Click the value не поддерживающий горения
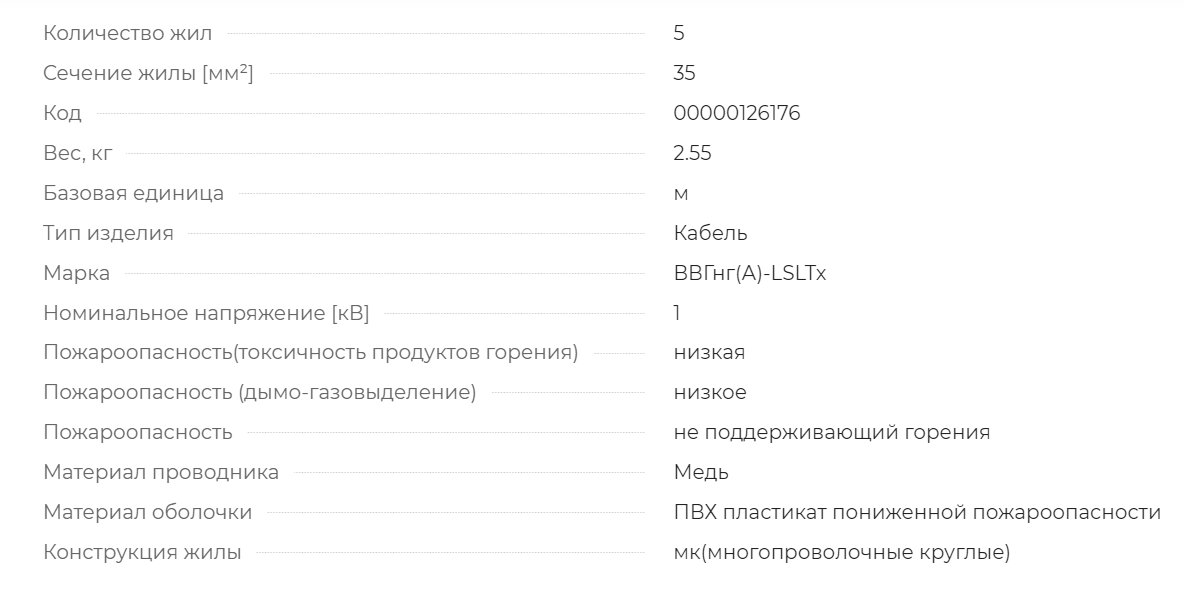This screenshot has width=1184, height=592. click(x=831, y=433)
